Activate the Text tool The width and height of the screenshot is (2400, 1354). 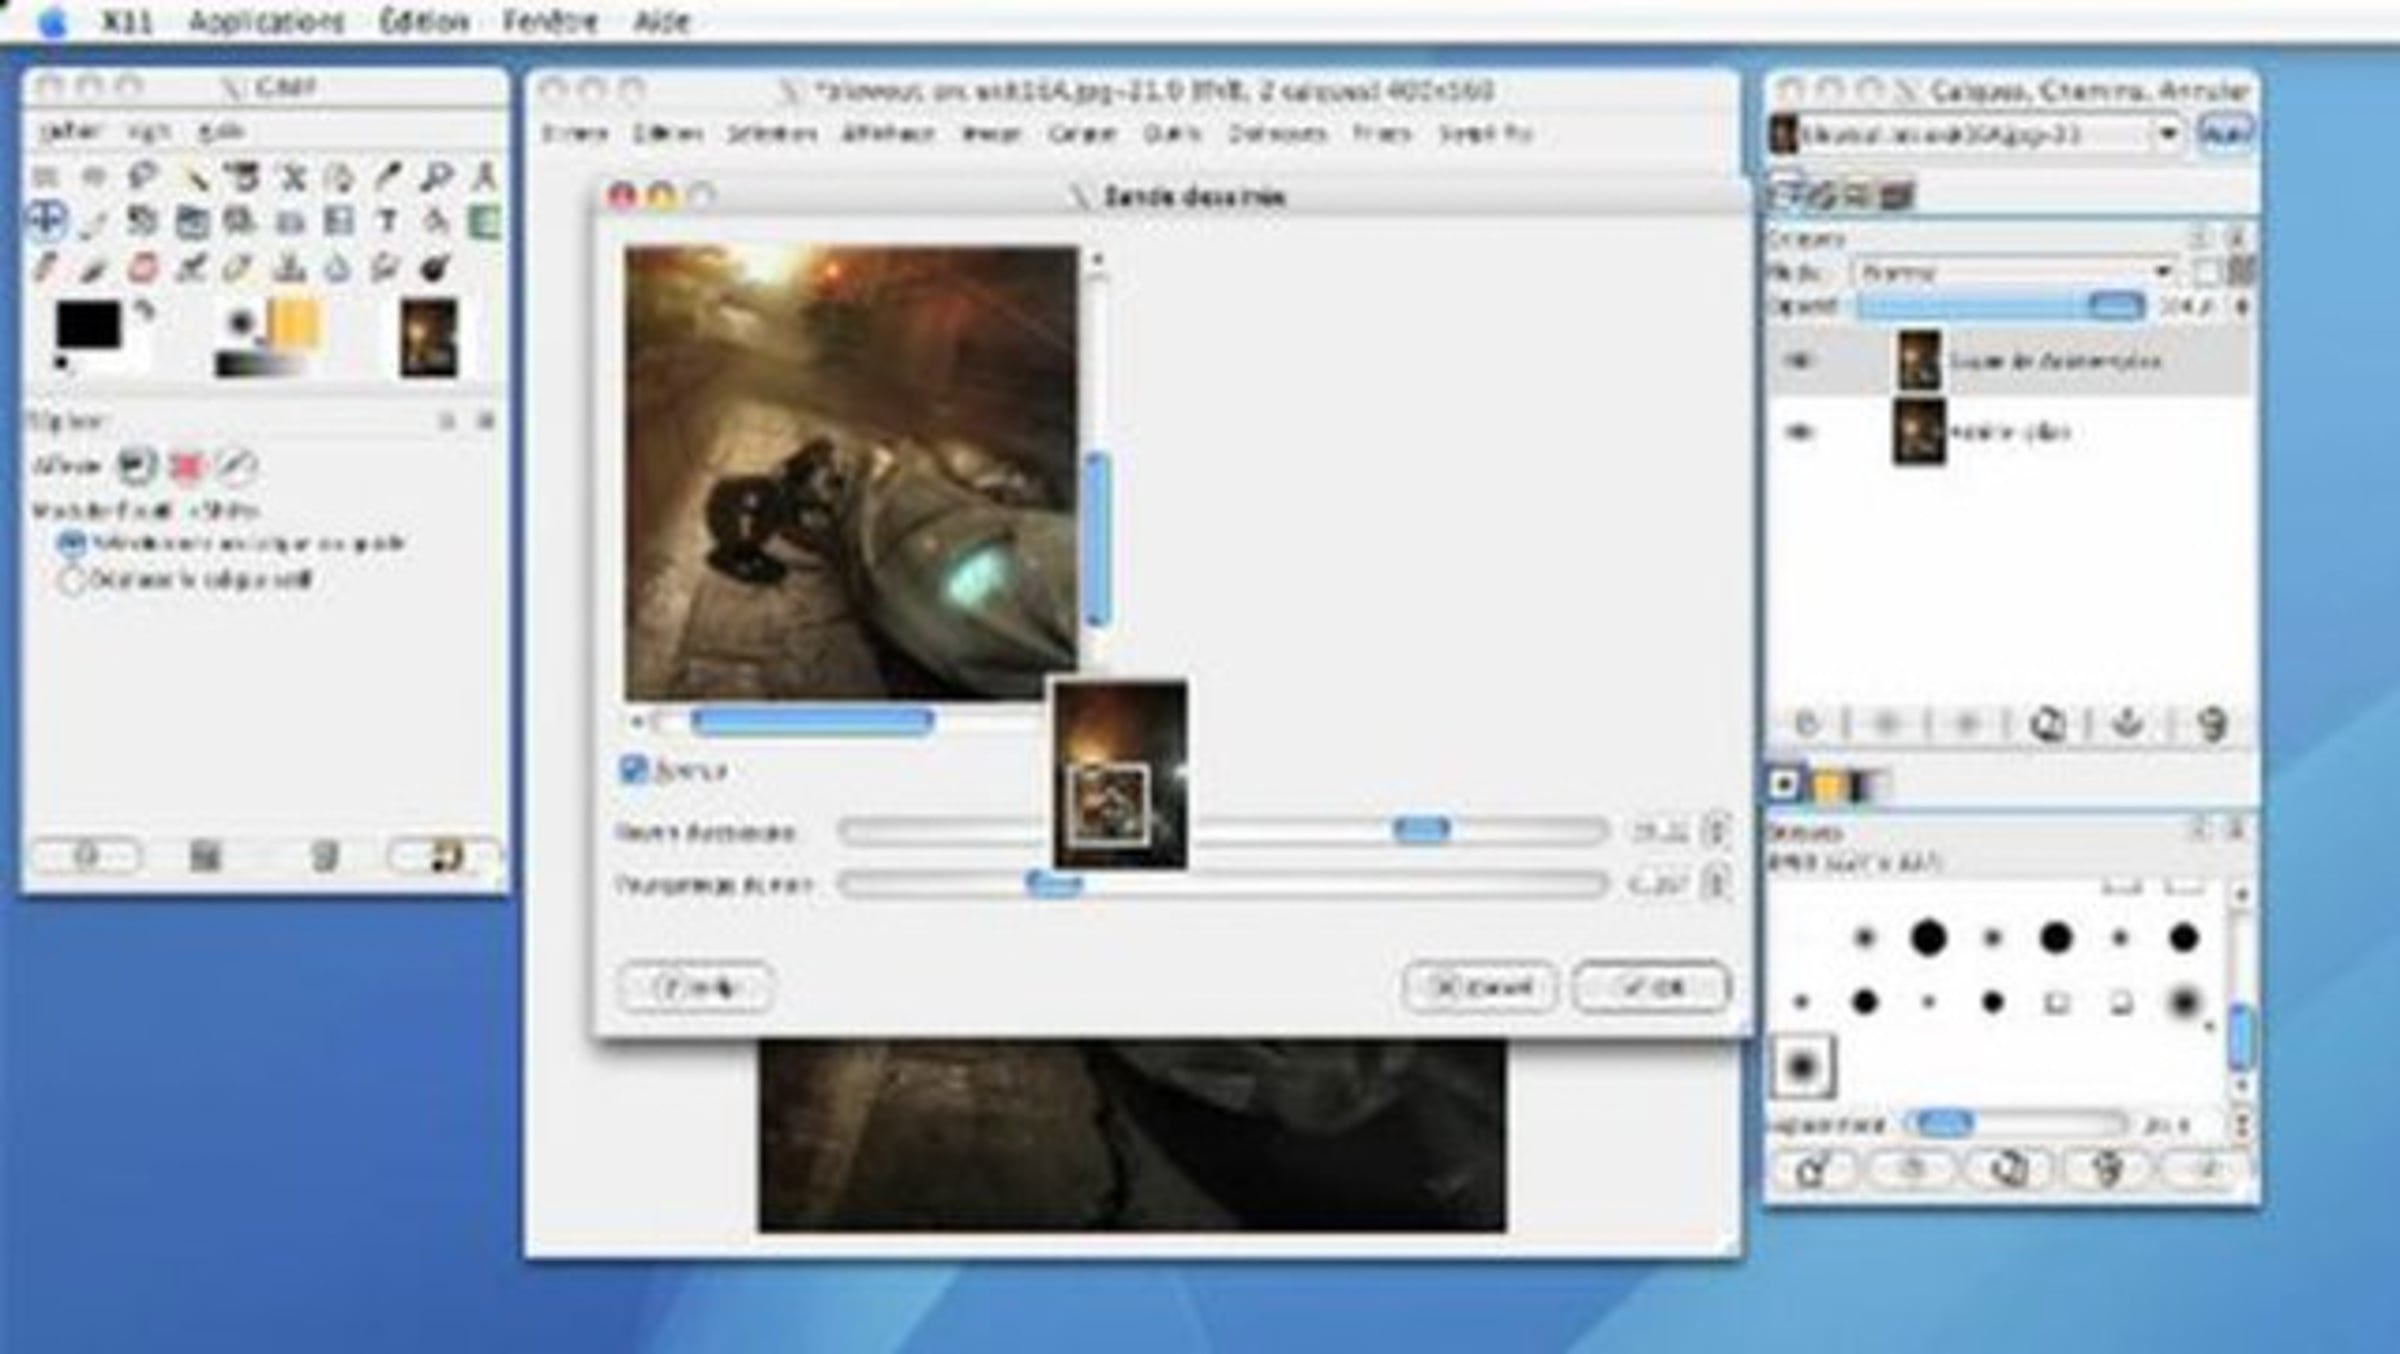[388, 222]
